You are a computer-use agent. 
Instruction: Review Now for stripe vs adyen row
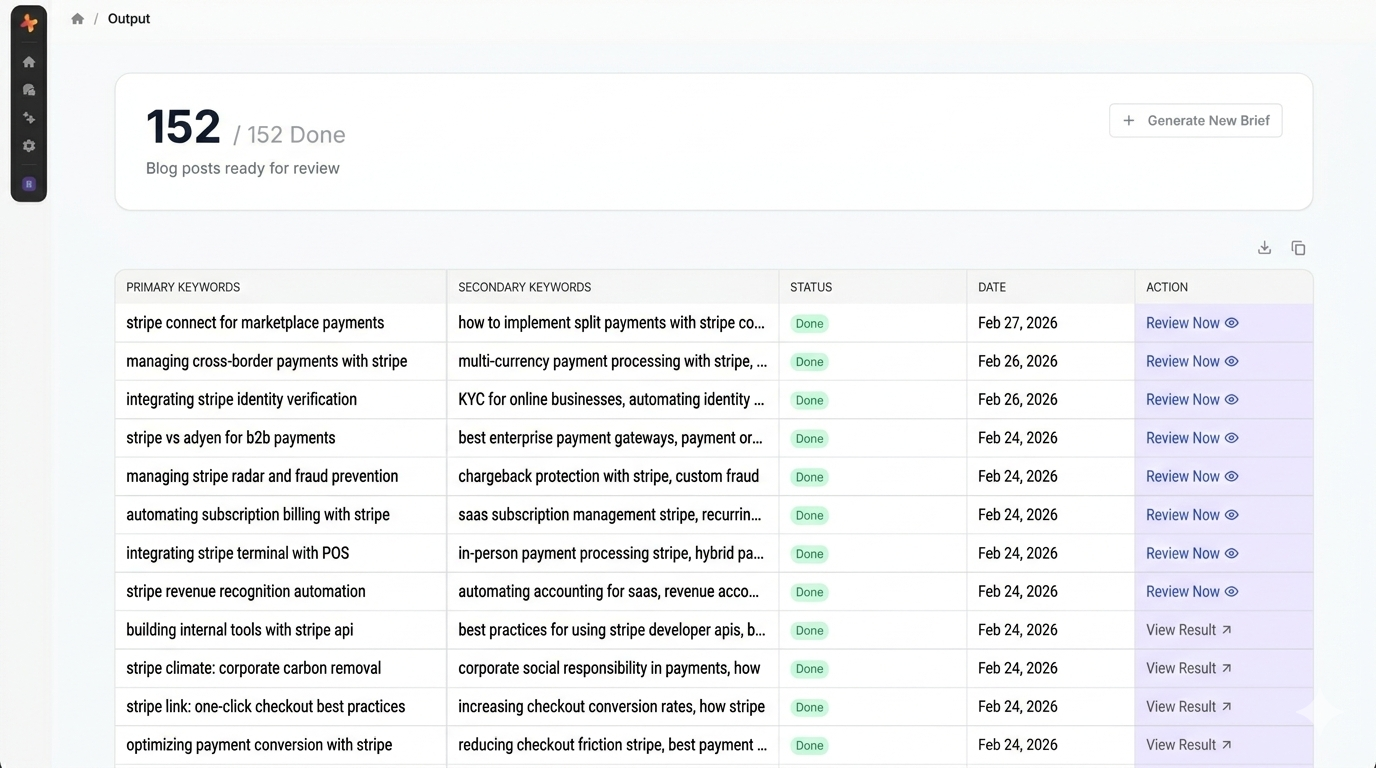pyautogui.click(x=1191, y=438)
